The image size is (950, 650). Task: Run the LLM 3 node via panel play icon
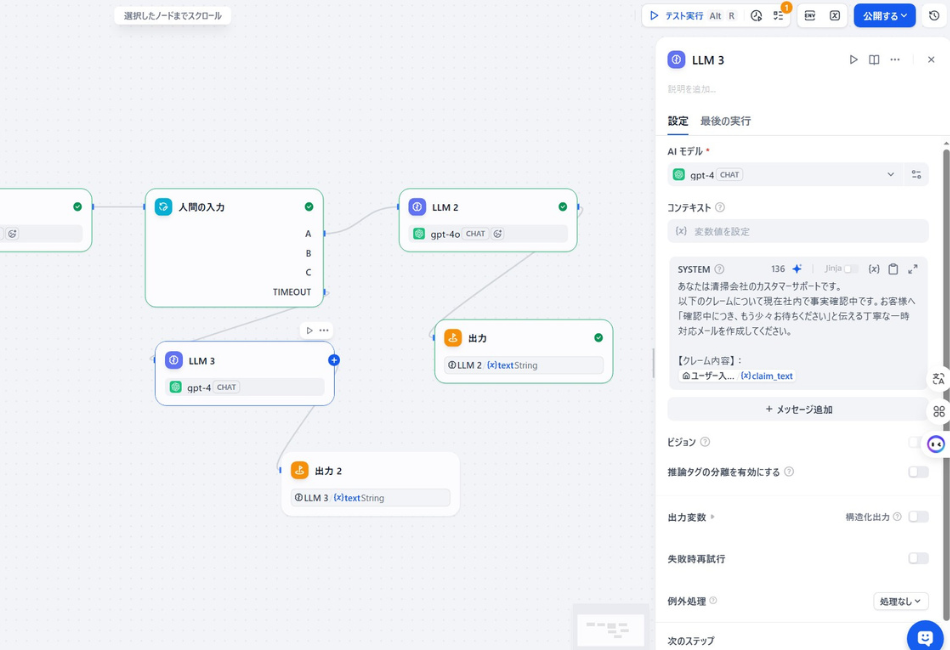[x=853, y=59]
